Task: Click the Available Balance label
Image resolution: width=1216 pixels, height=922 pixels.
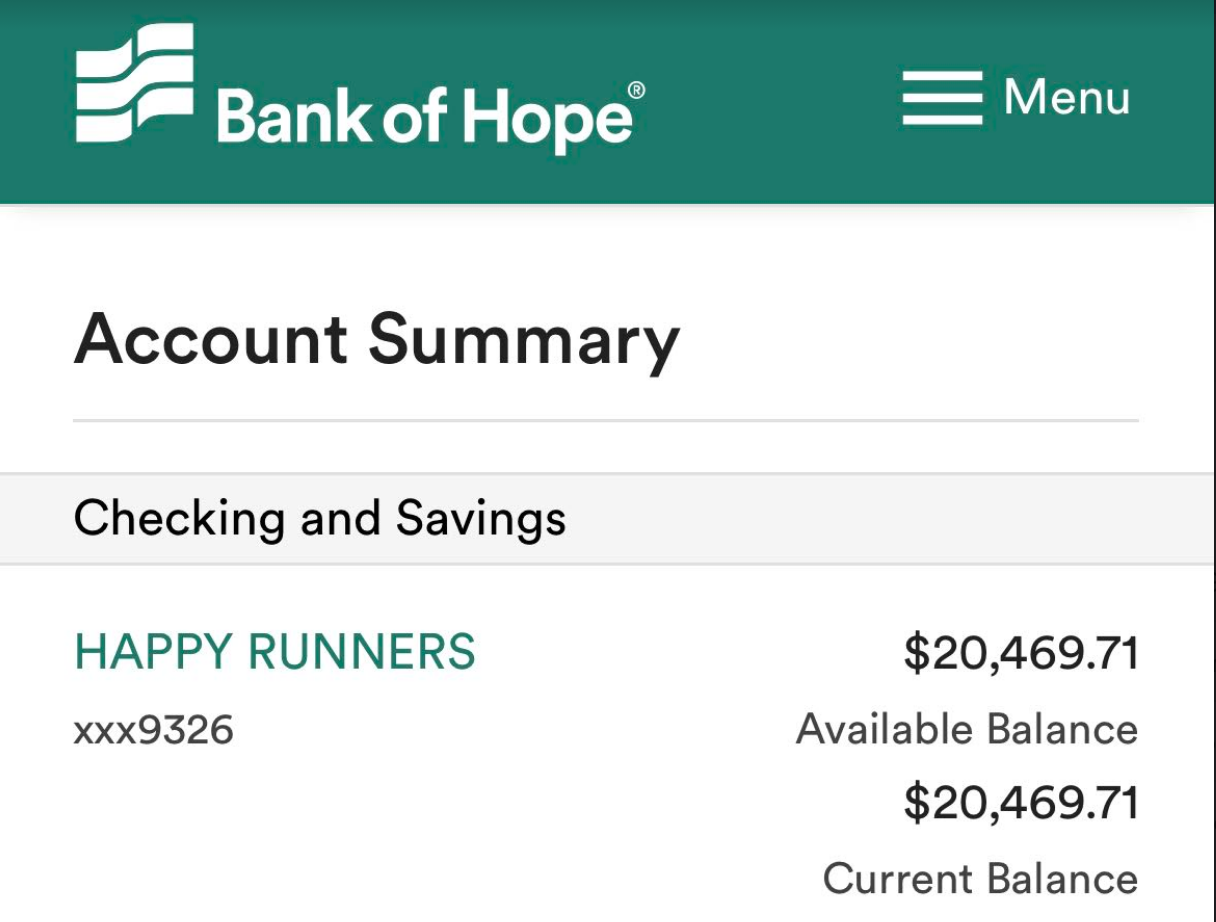Action: pos(966,729)
